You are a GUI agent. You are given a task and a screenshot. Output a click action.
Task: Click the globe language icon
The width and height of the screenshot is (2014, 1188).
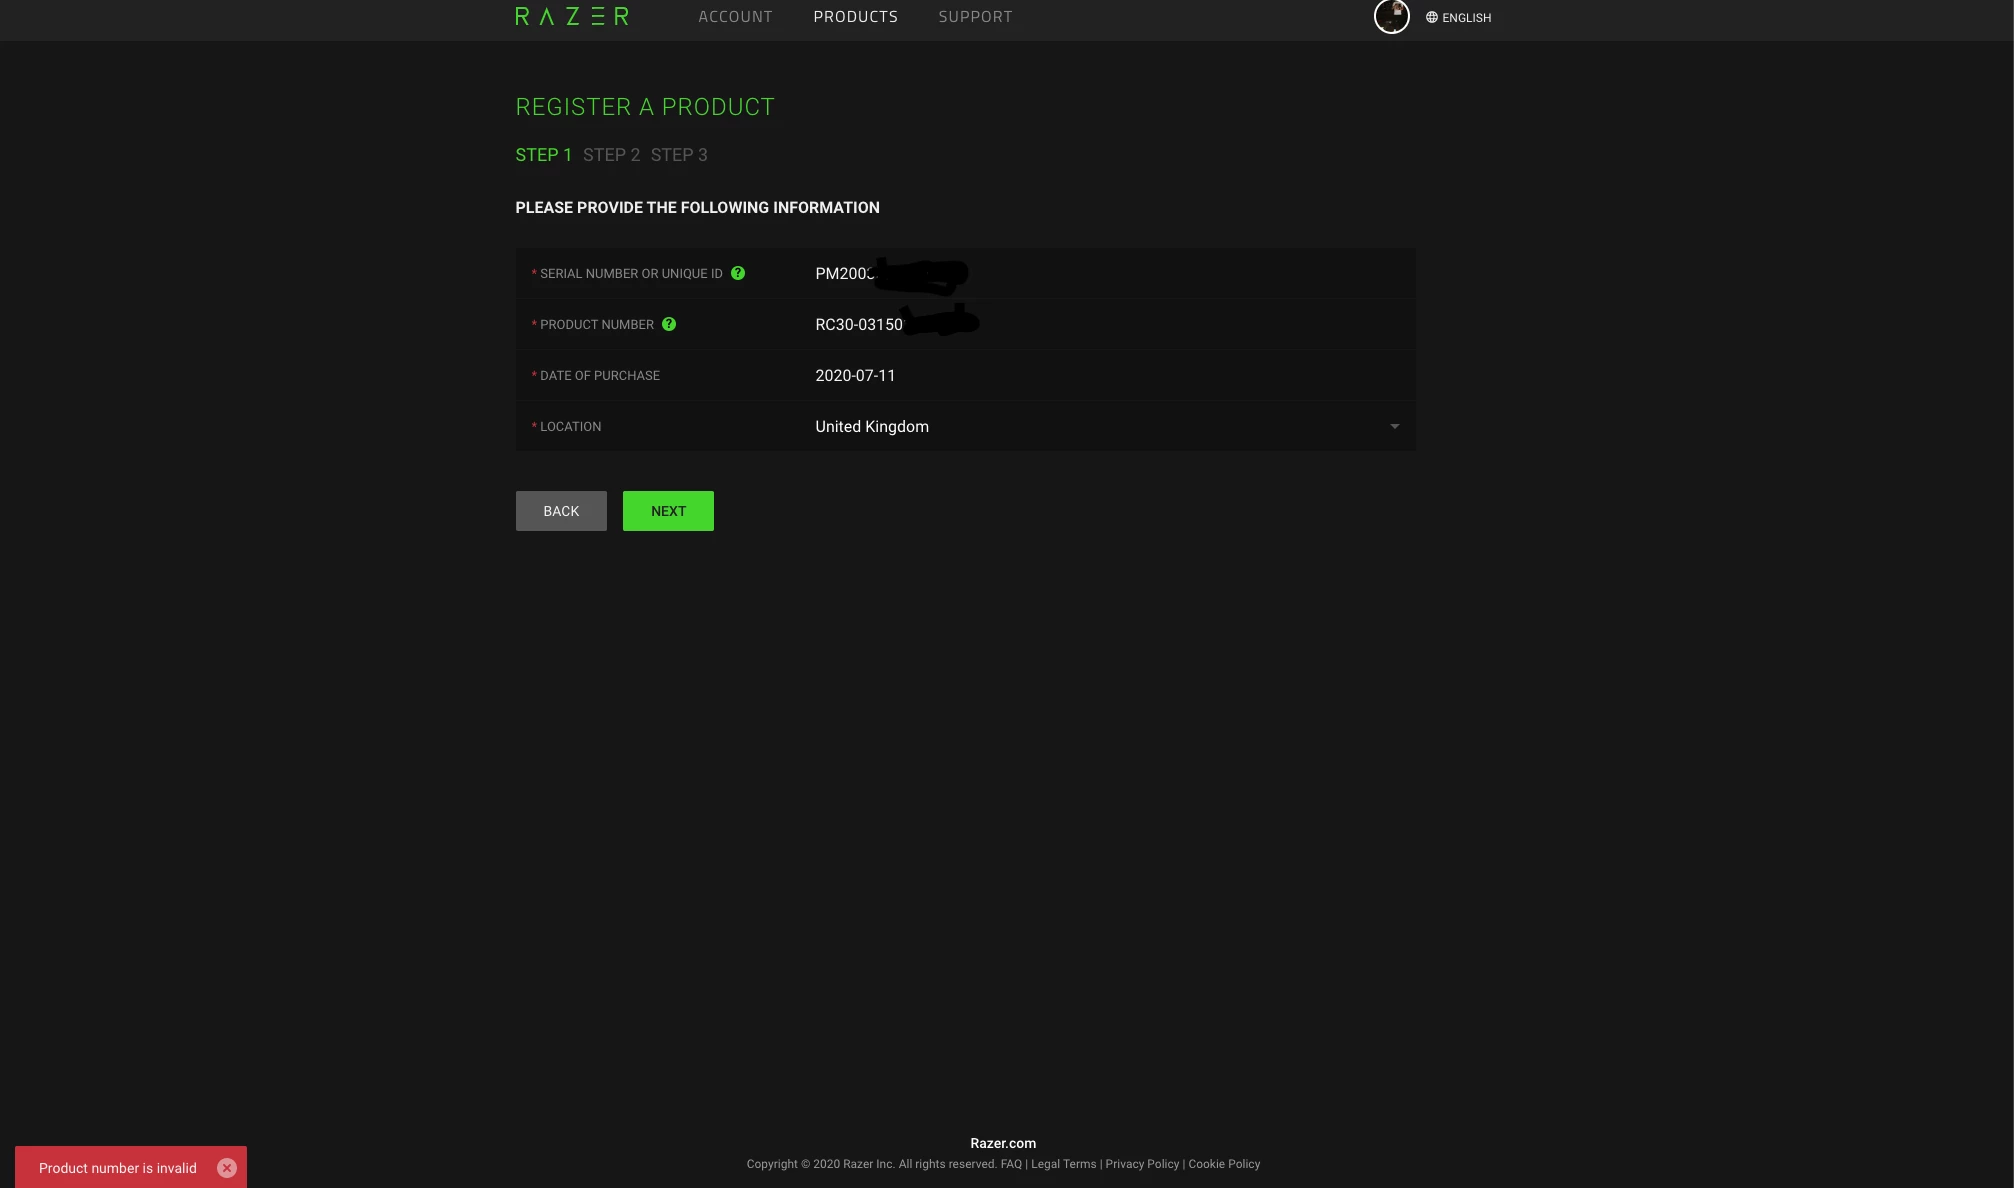[1430, 17]
